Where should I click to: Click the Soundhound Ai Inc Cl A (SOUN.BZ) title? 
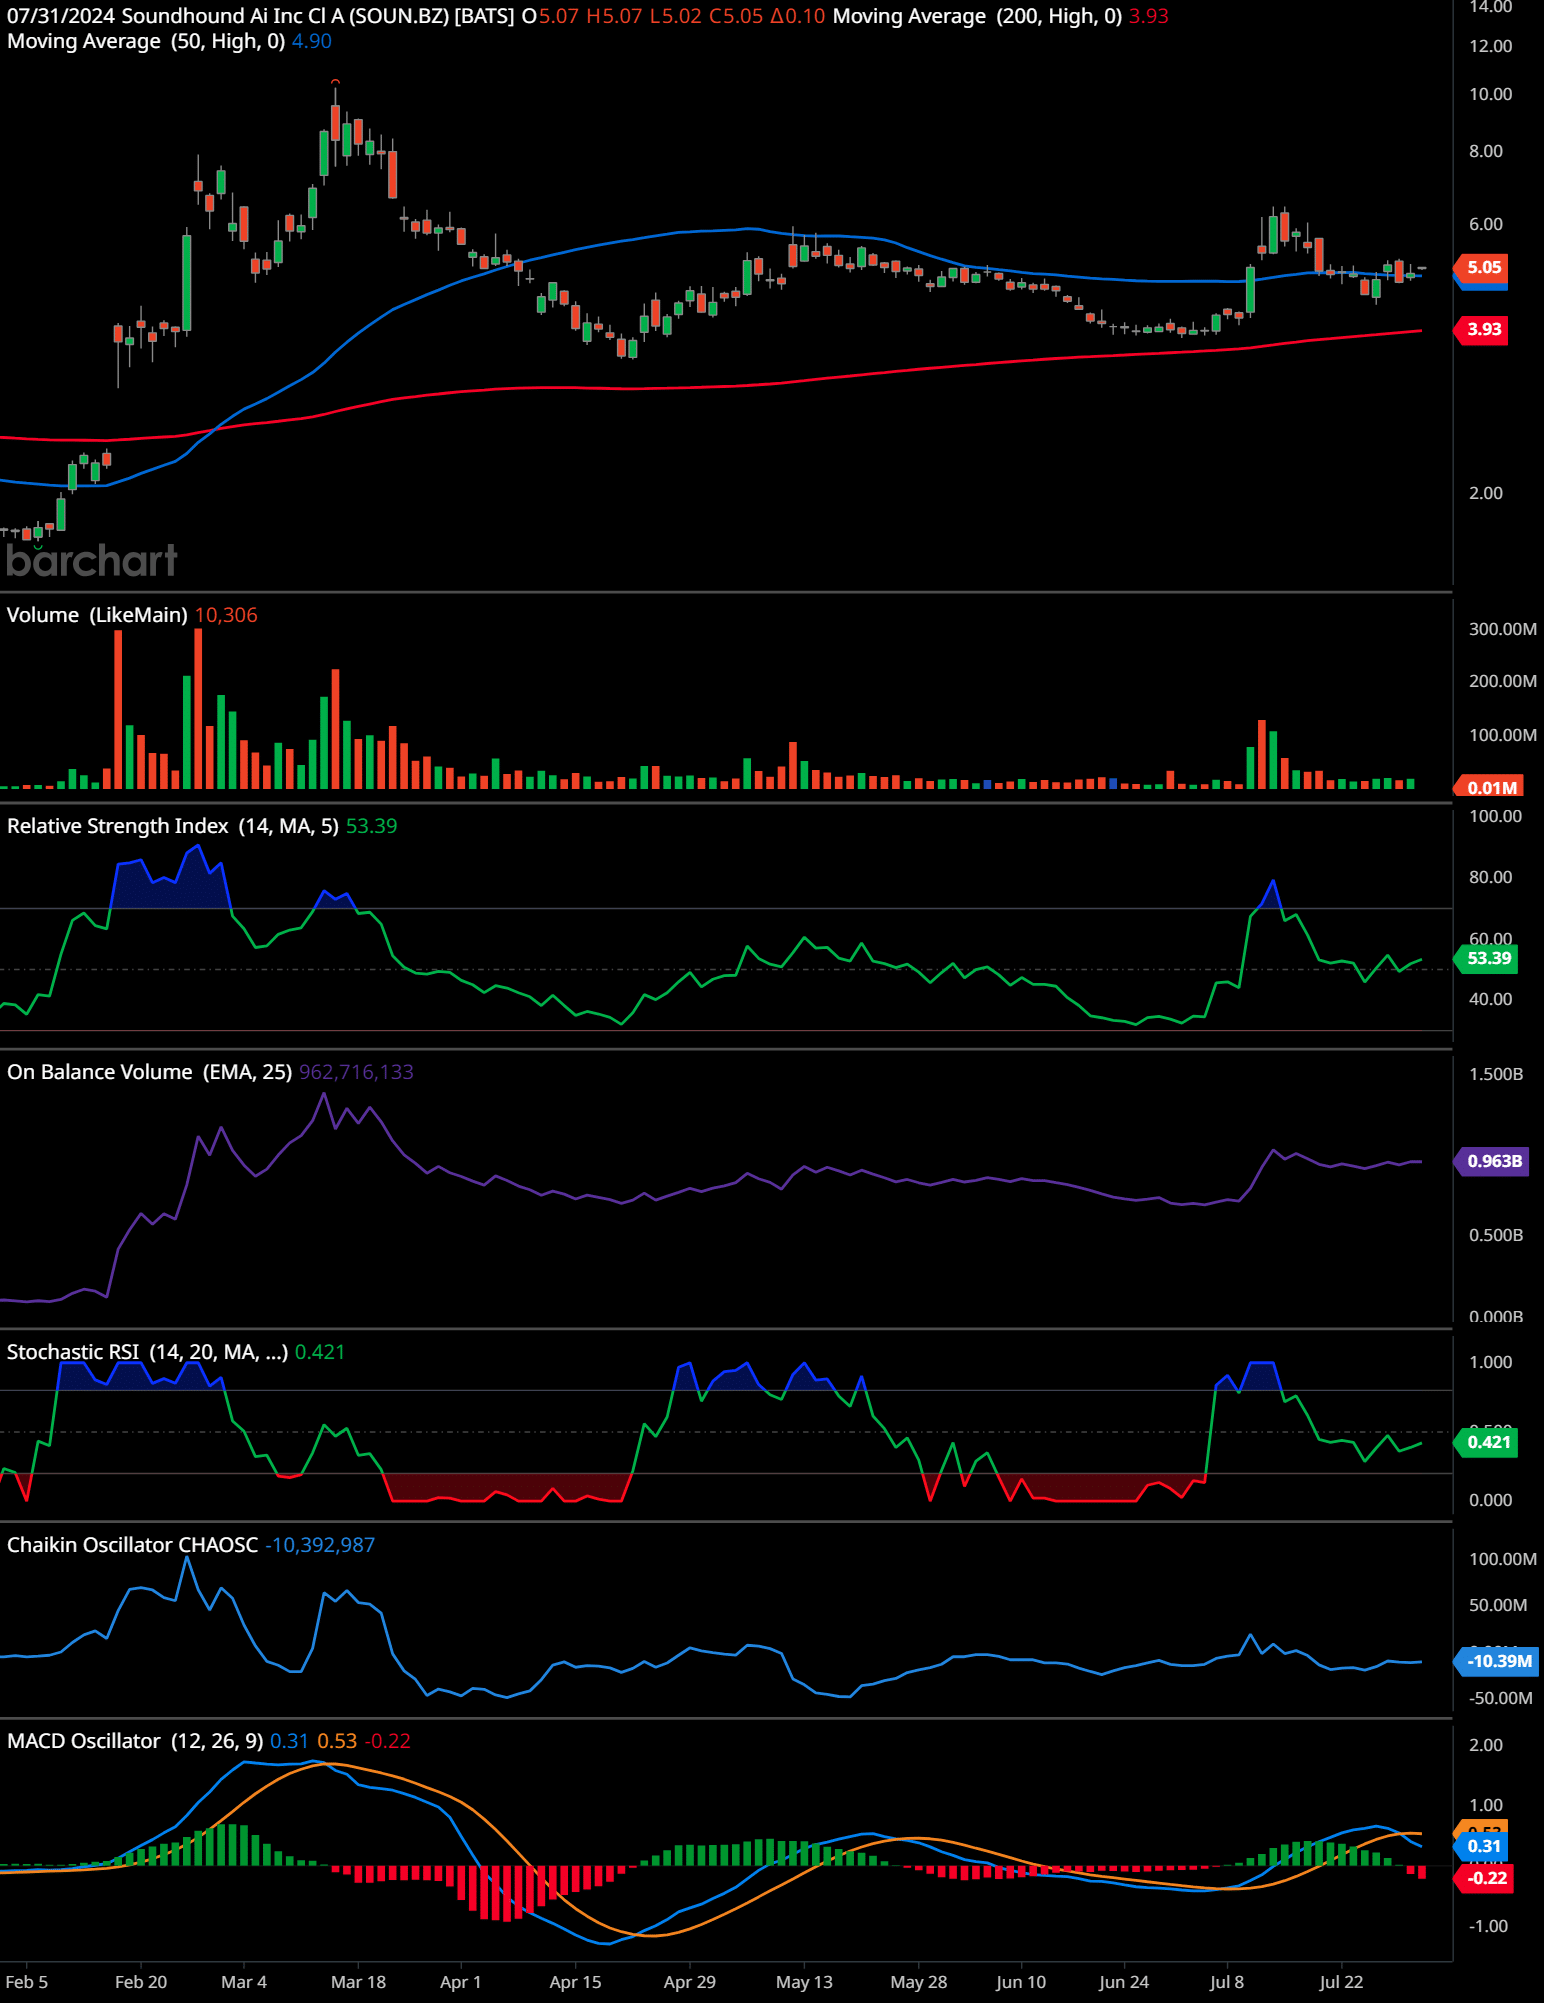pyautogui.click(x=285, y=16)
